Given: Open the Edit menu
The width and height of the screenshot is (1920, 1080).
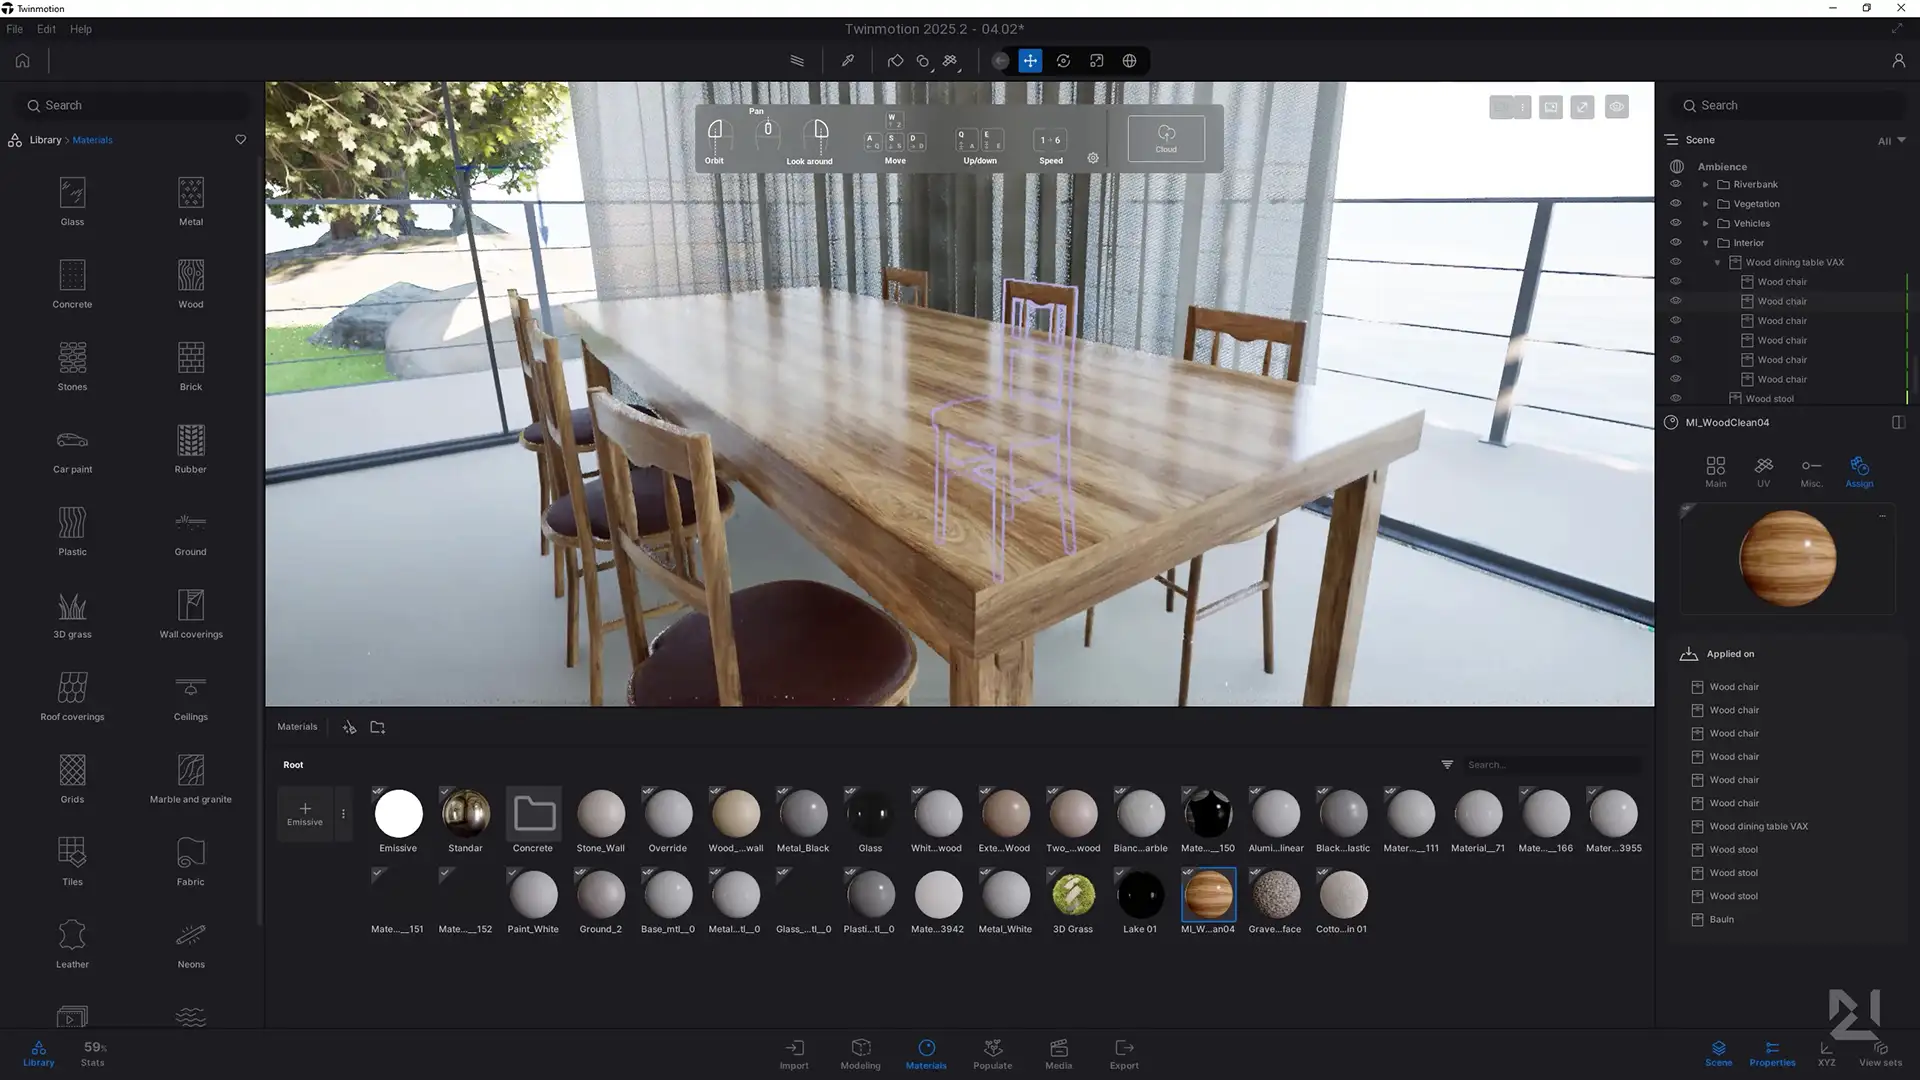Looking at the screenshot, I should 46,29.
